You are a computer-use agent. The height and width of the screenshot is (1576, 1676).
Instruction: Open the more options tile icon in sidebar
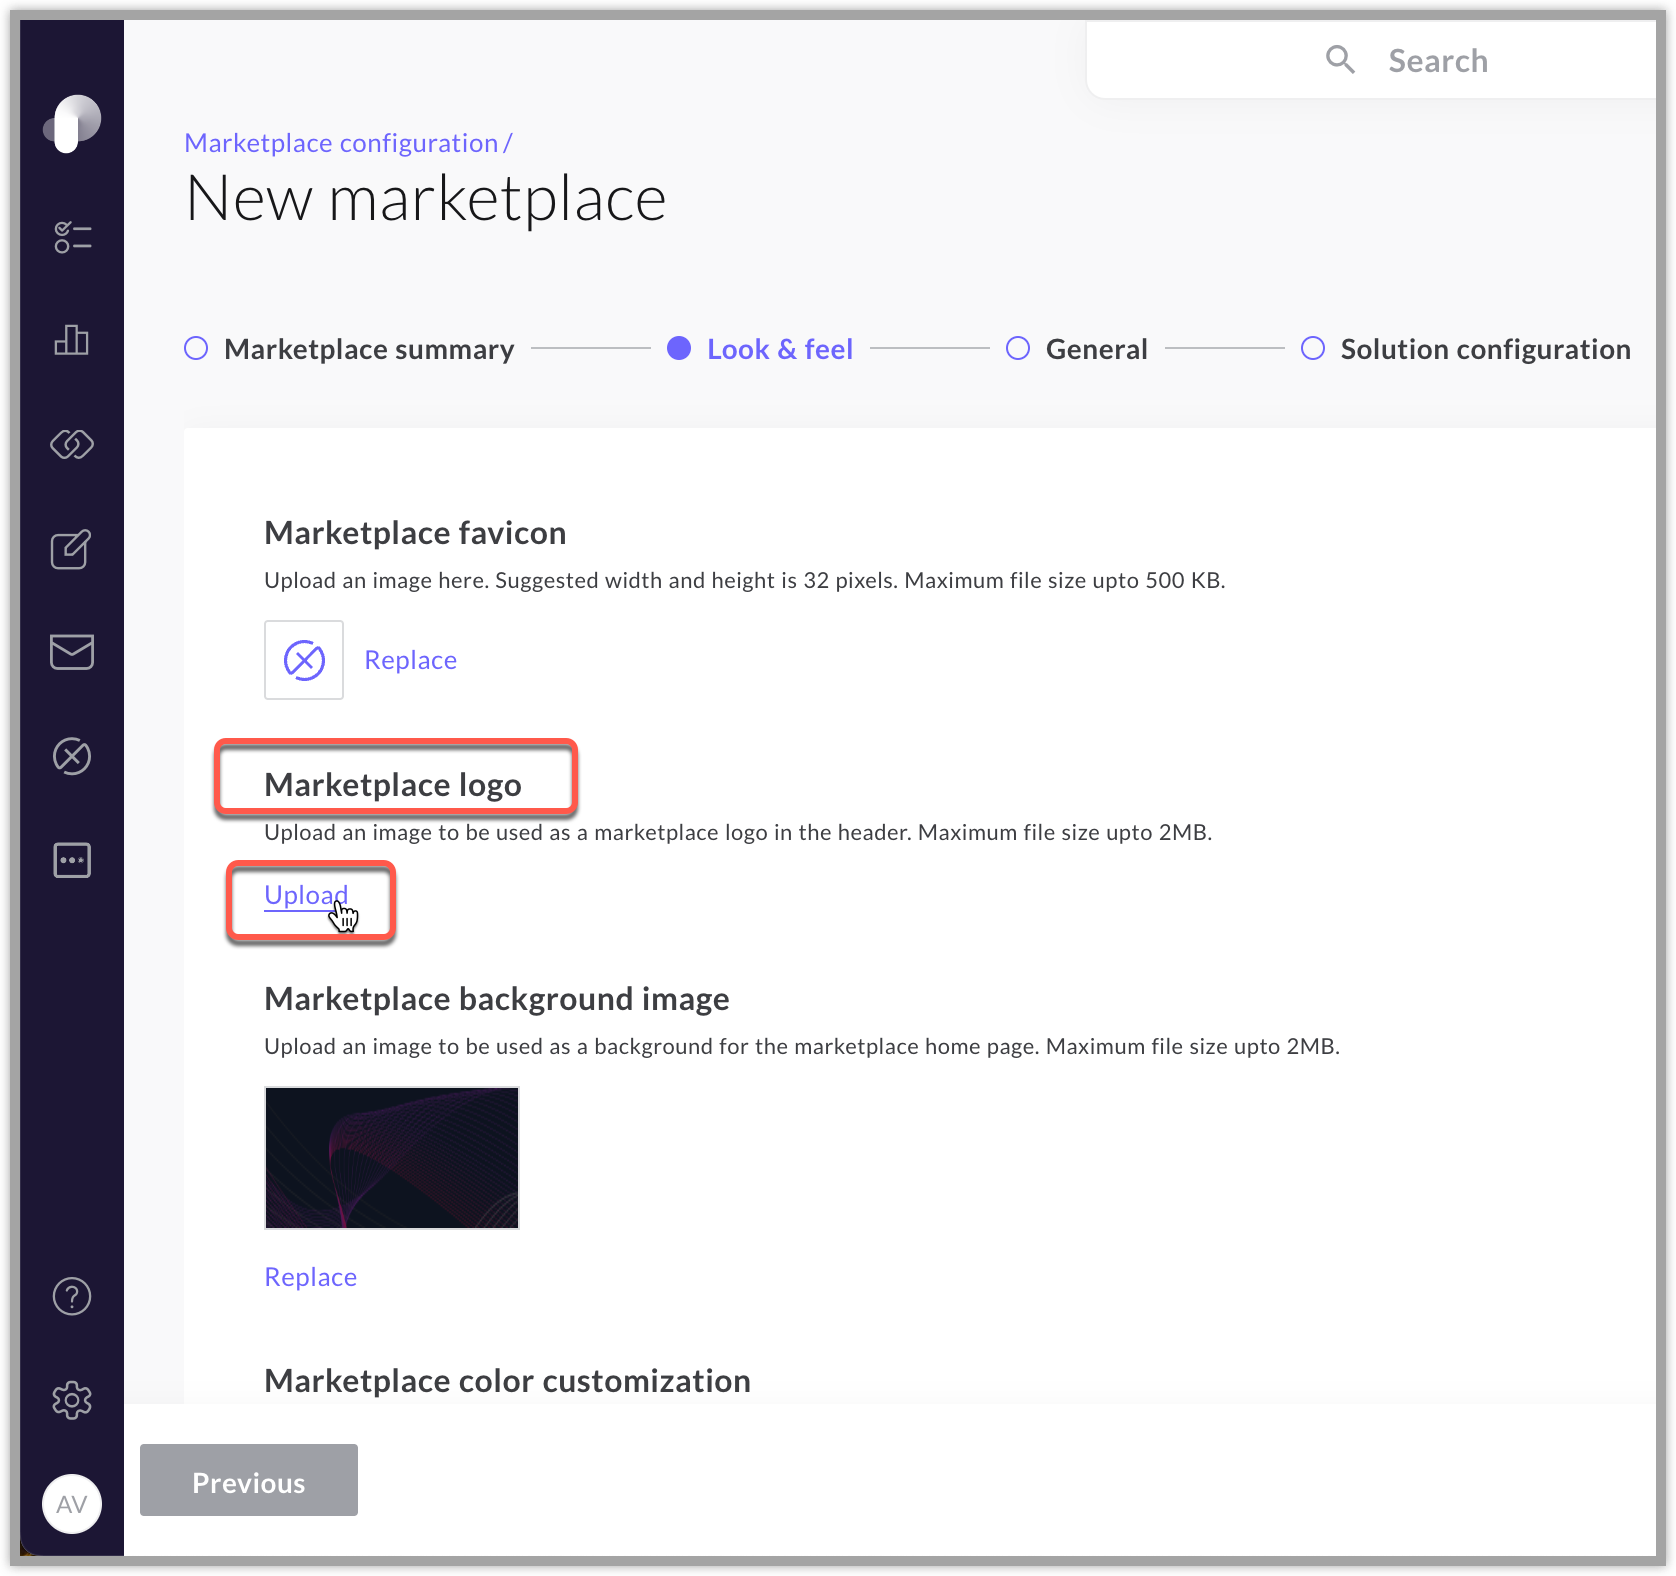click(71, 860)
